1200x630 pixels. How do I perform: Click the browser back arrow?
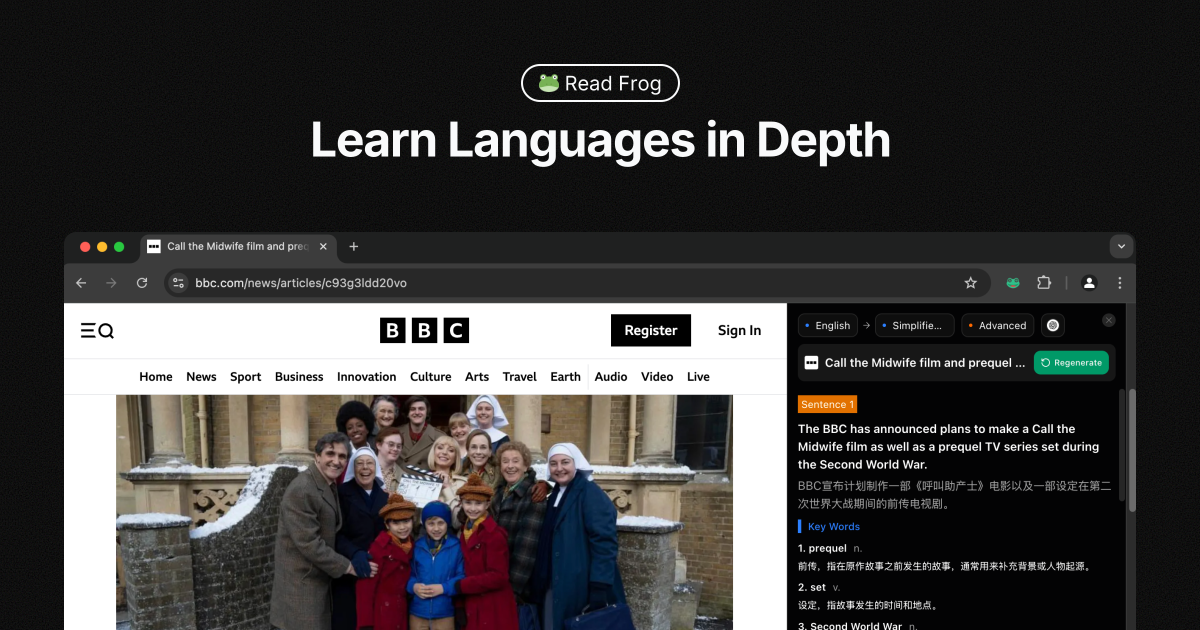(x=81, y=283)
